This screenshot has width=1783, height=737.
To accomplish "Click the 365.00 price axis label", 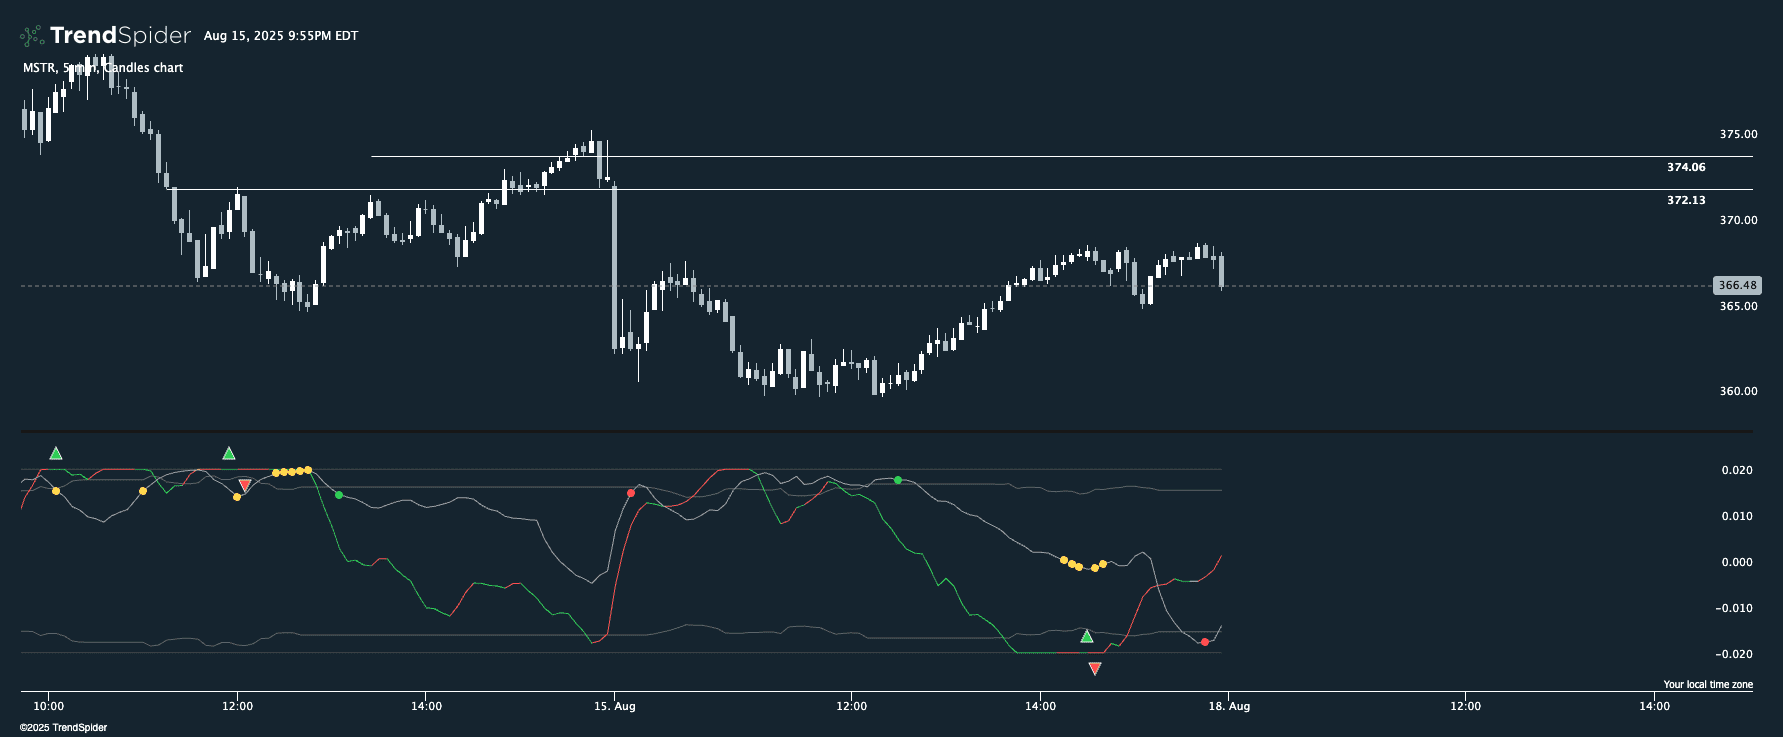I will click(1738, 306).
